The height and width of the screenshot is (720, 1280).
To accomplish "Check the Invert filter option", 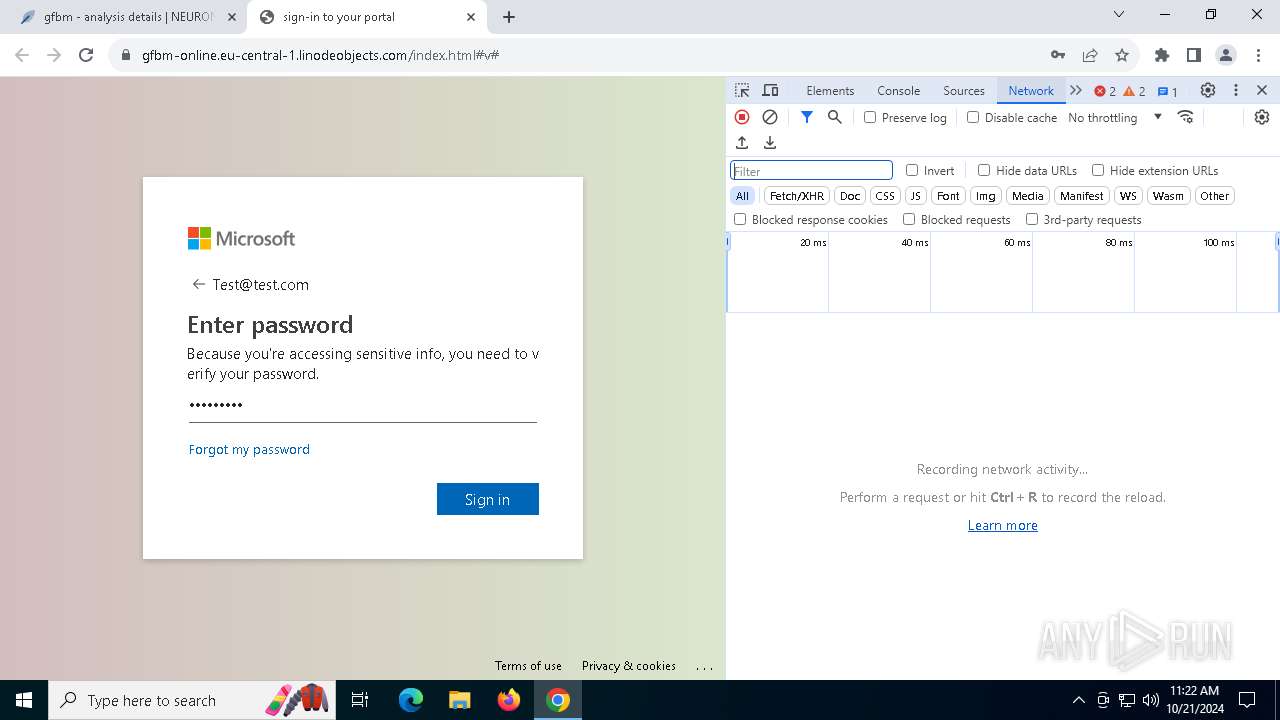I will pyautogui.click(x=912, y=170).
